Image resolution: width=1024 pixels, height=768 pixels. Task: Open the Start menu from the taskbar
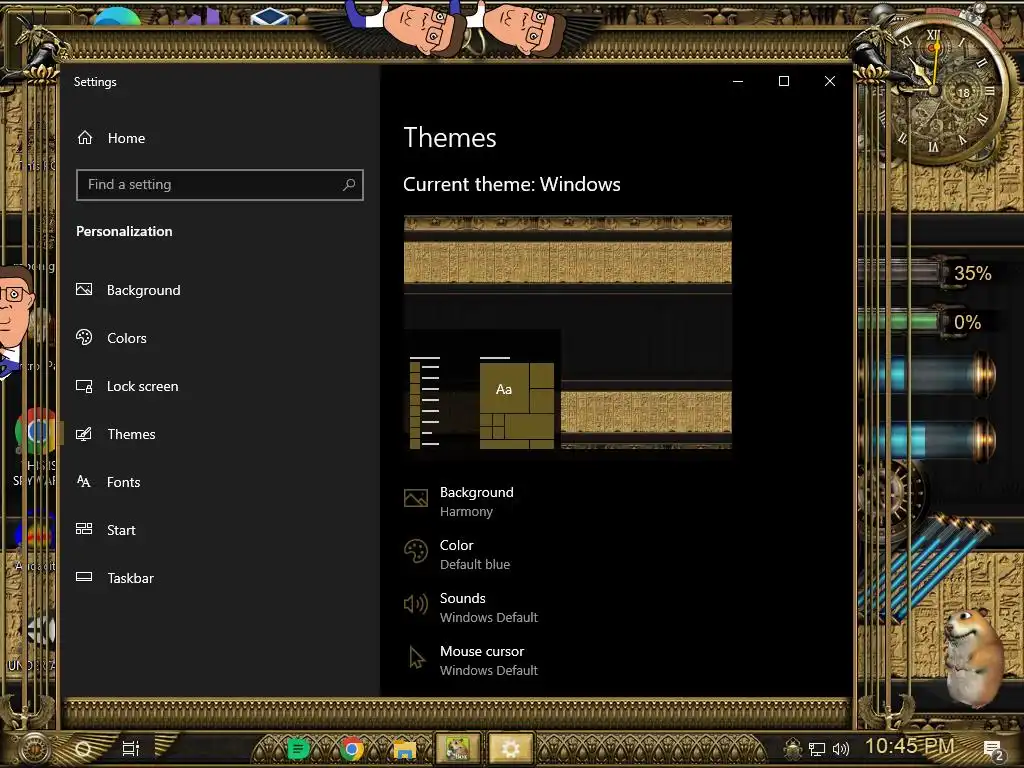(x=34, y=748)
